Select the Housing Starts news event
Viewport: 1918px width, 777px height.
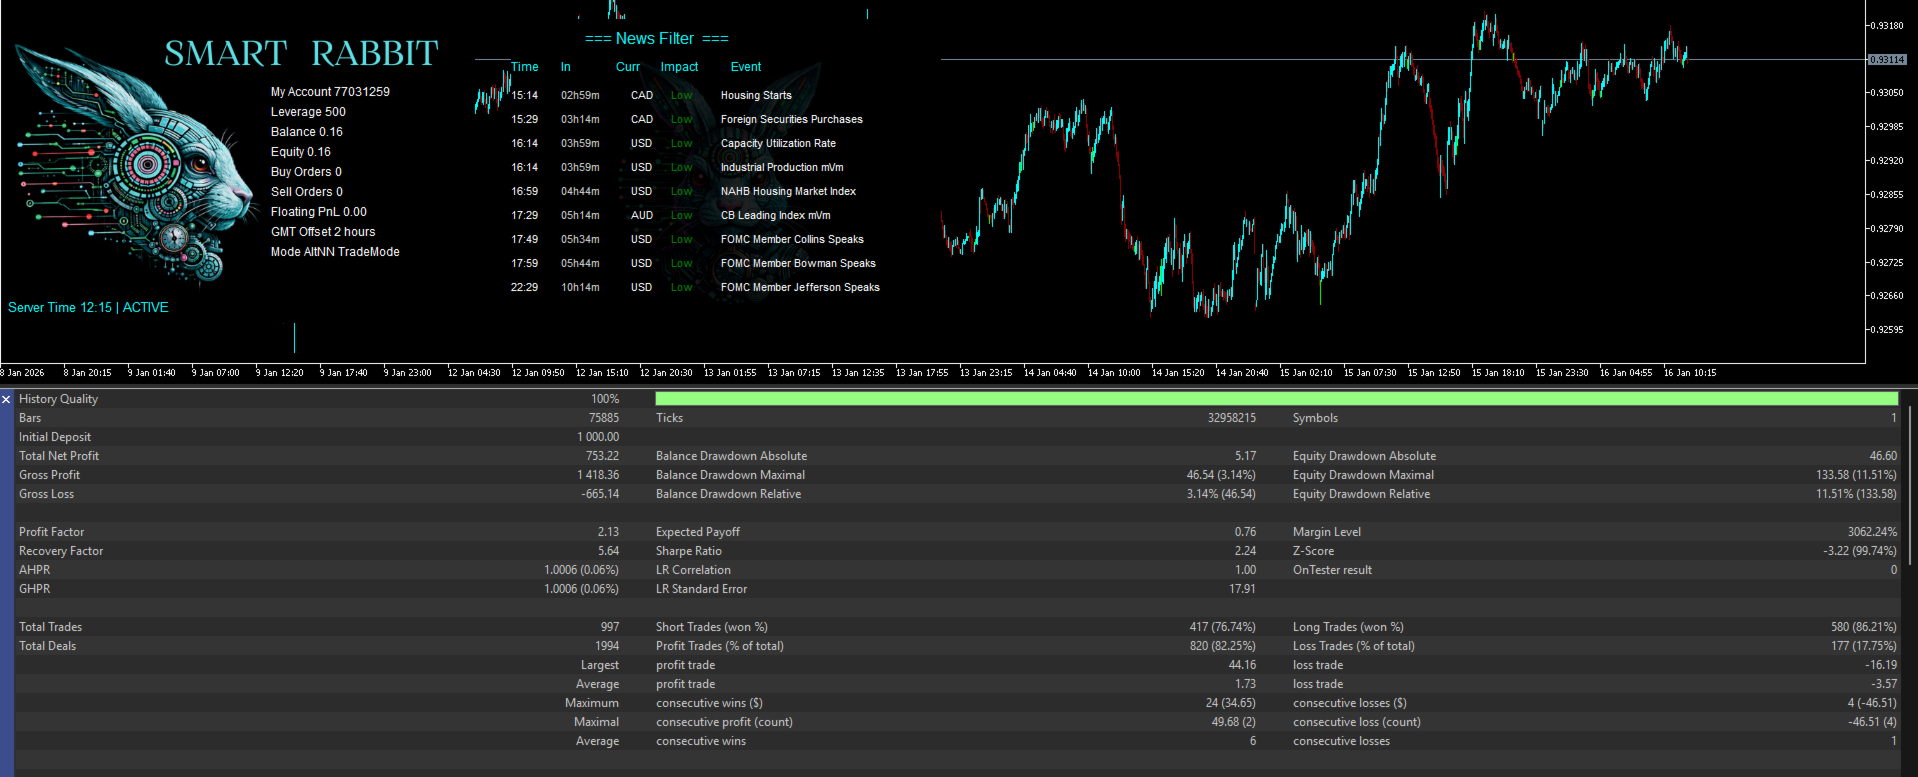755,96
